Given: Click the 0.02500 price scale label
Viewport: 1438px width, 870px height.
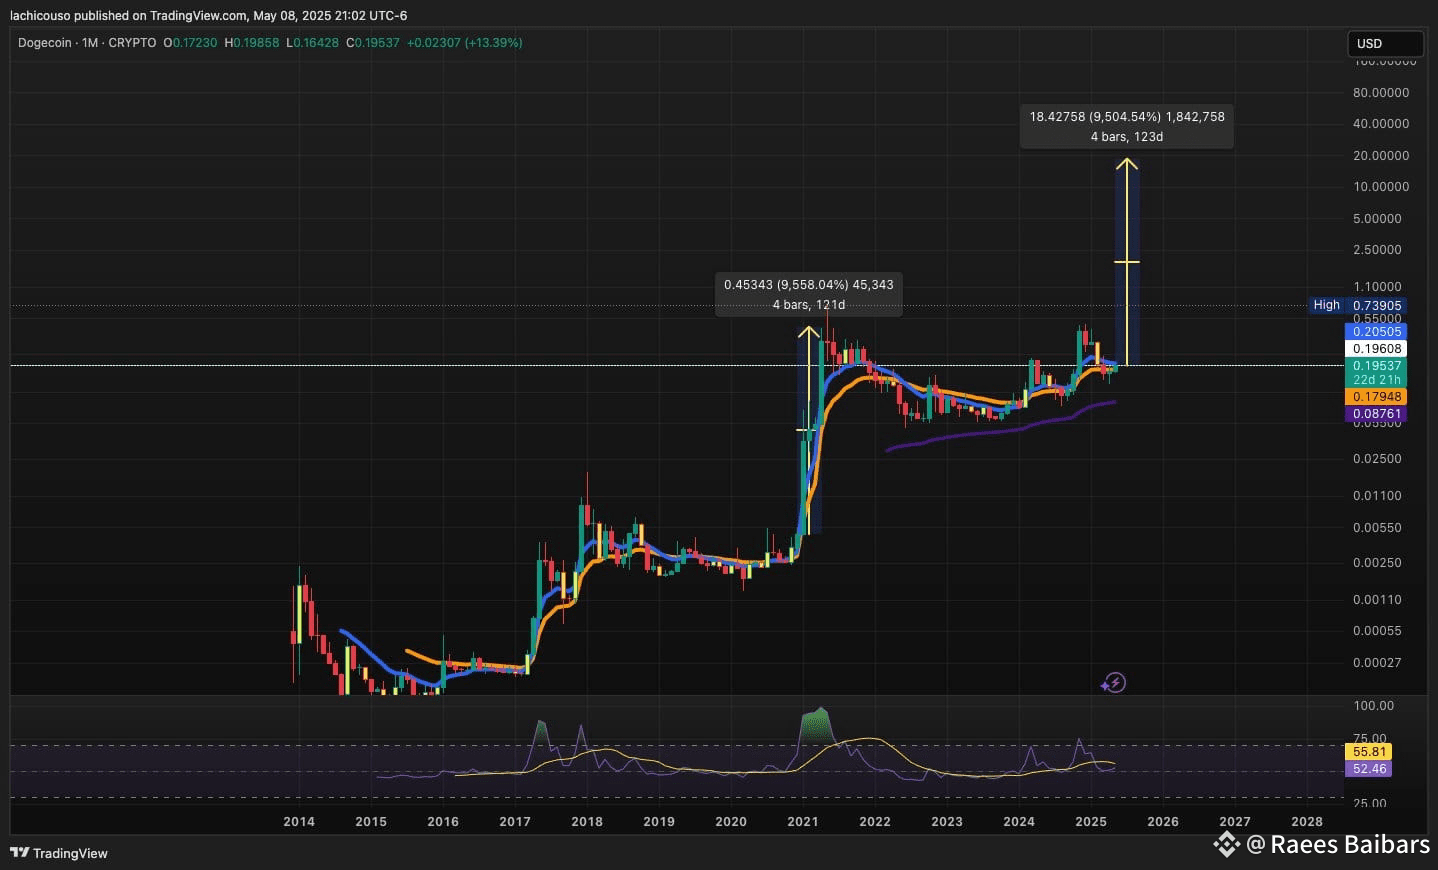Looking at the screenshot, I should 1377,459.
